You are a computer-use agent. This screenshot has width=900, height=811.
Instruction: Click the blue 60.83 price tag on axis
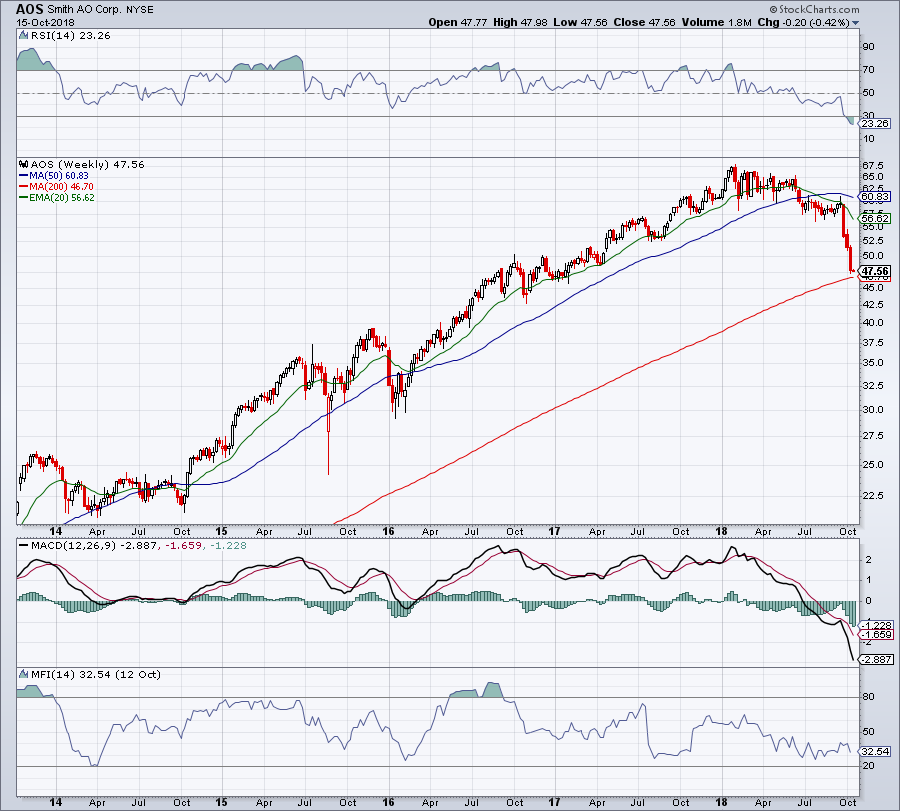coord(875,196)
